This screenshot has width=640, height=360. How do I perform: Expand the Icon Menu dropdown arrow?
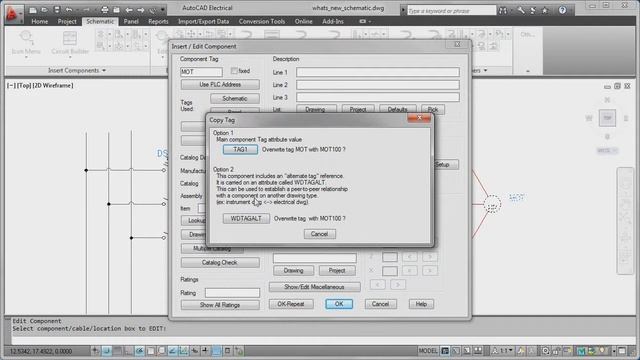[x=26, y=57]
